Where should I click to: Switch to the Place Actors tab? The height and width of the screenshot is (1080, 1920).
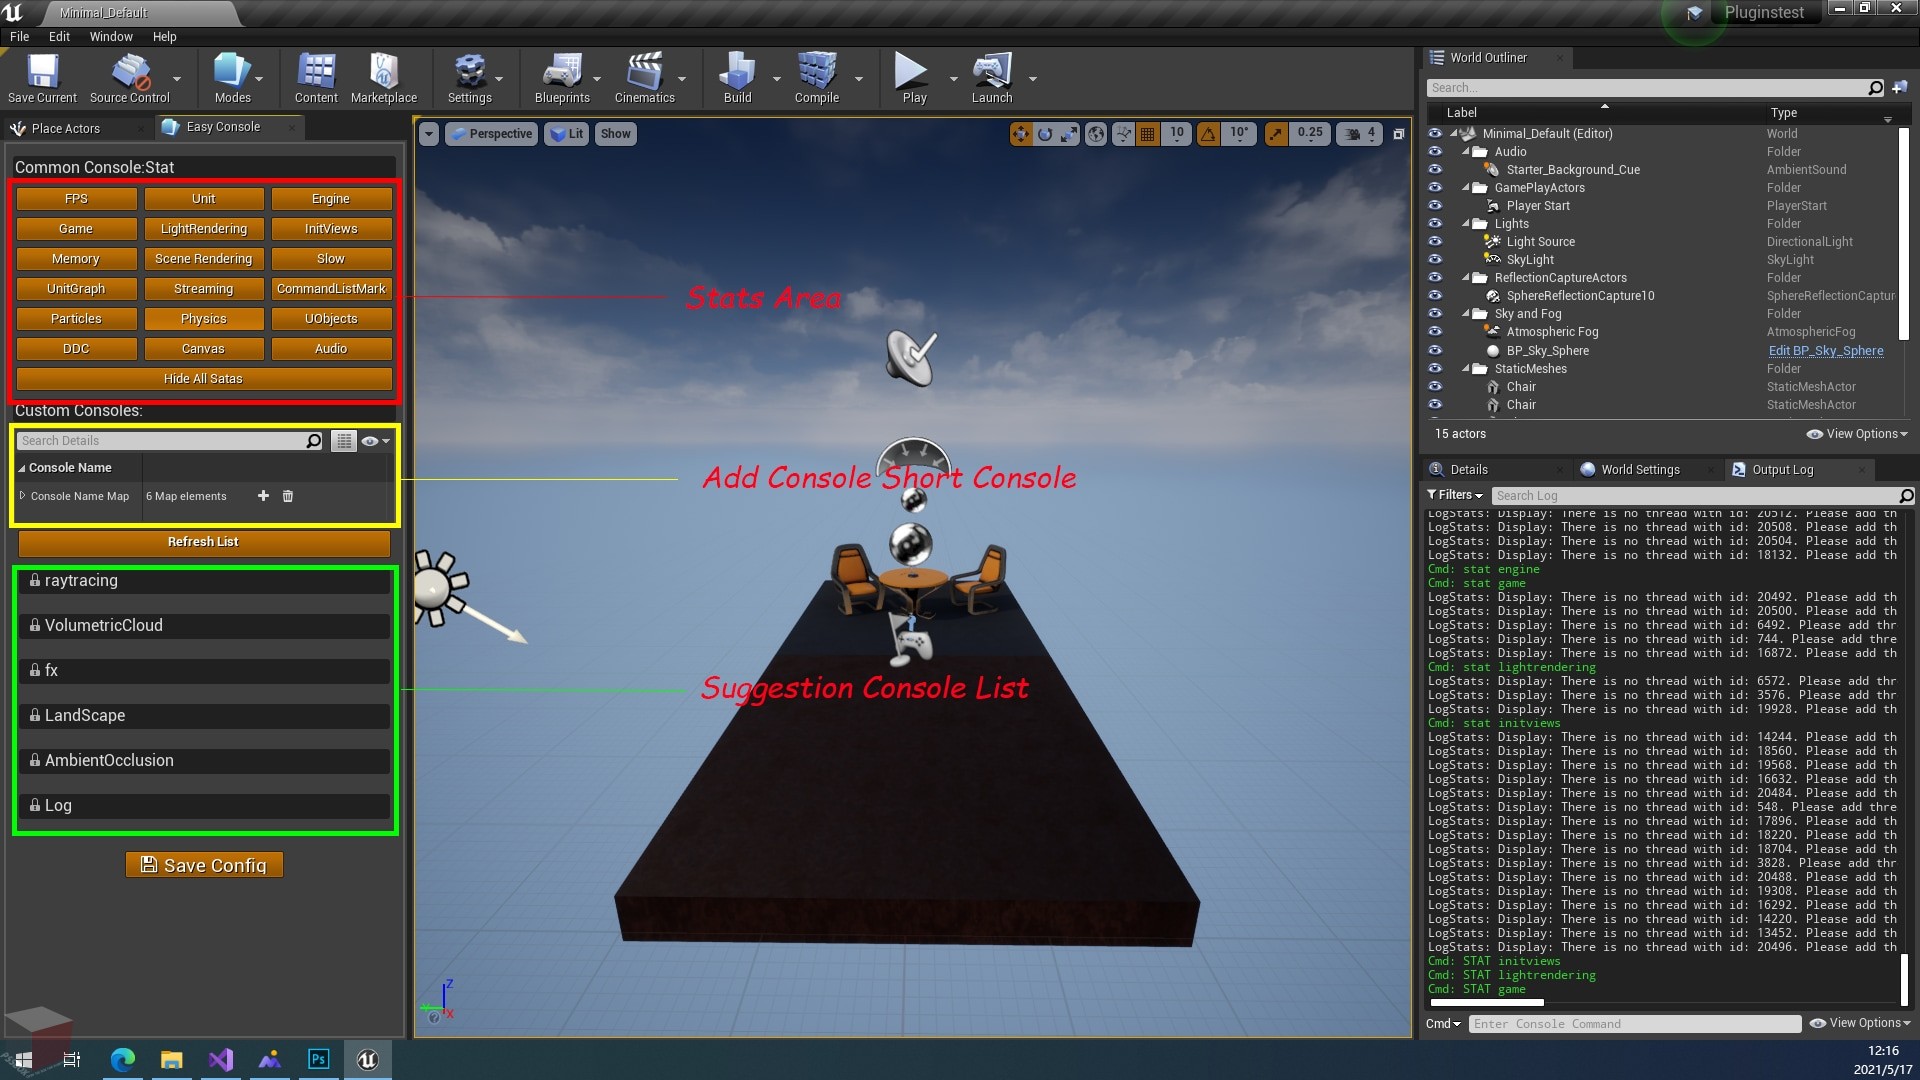click(66, 128)
